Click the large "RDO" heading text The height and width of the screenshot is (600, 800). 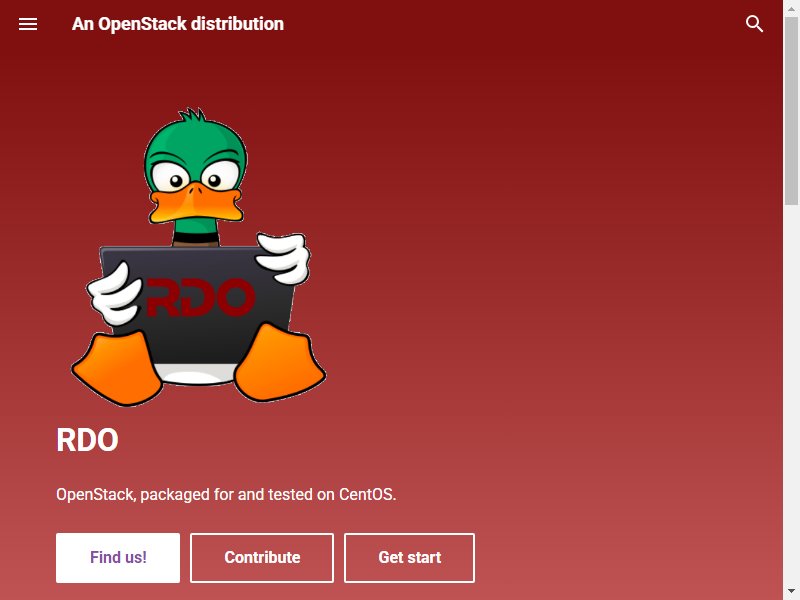click(x=87, y=440)
